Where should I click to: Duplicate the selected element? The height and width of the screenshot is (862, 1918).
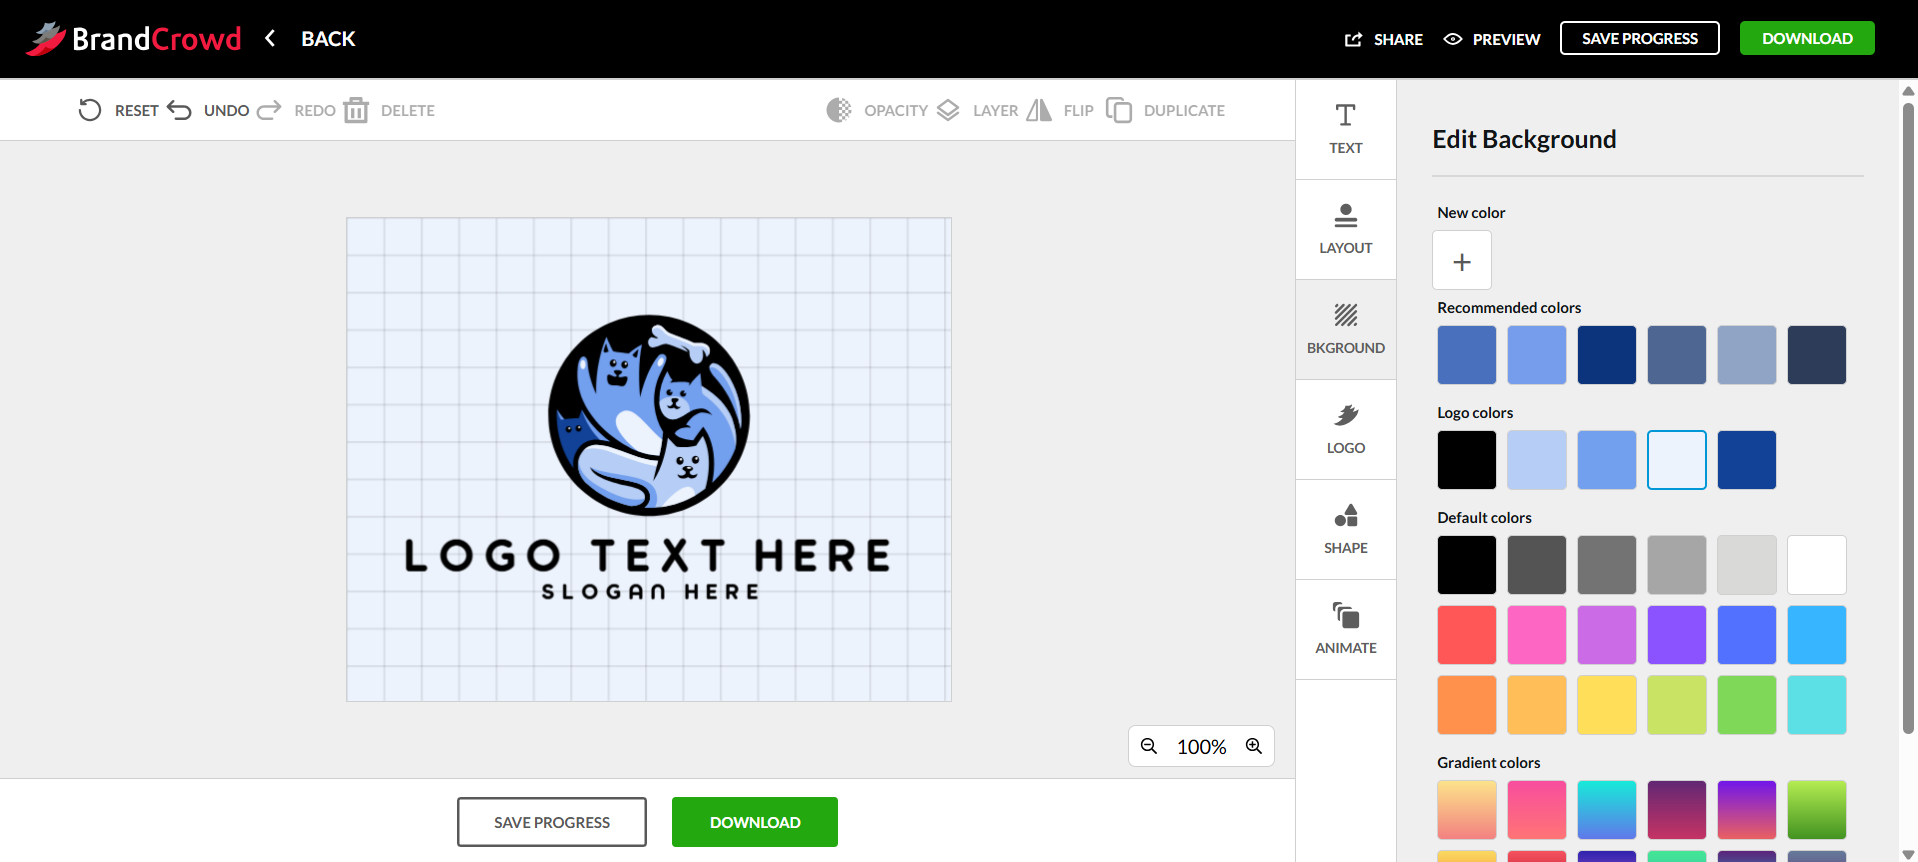click(x=1165, y=110)
